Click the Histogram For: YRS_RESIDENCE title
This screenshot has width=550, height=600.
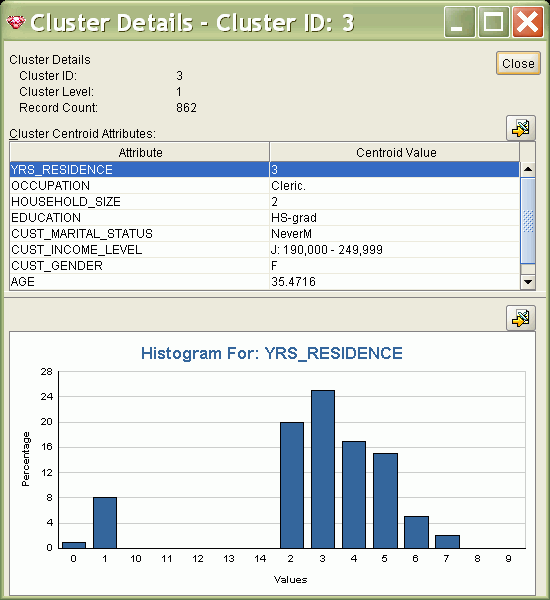[x=272, y=353]
